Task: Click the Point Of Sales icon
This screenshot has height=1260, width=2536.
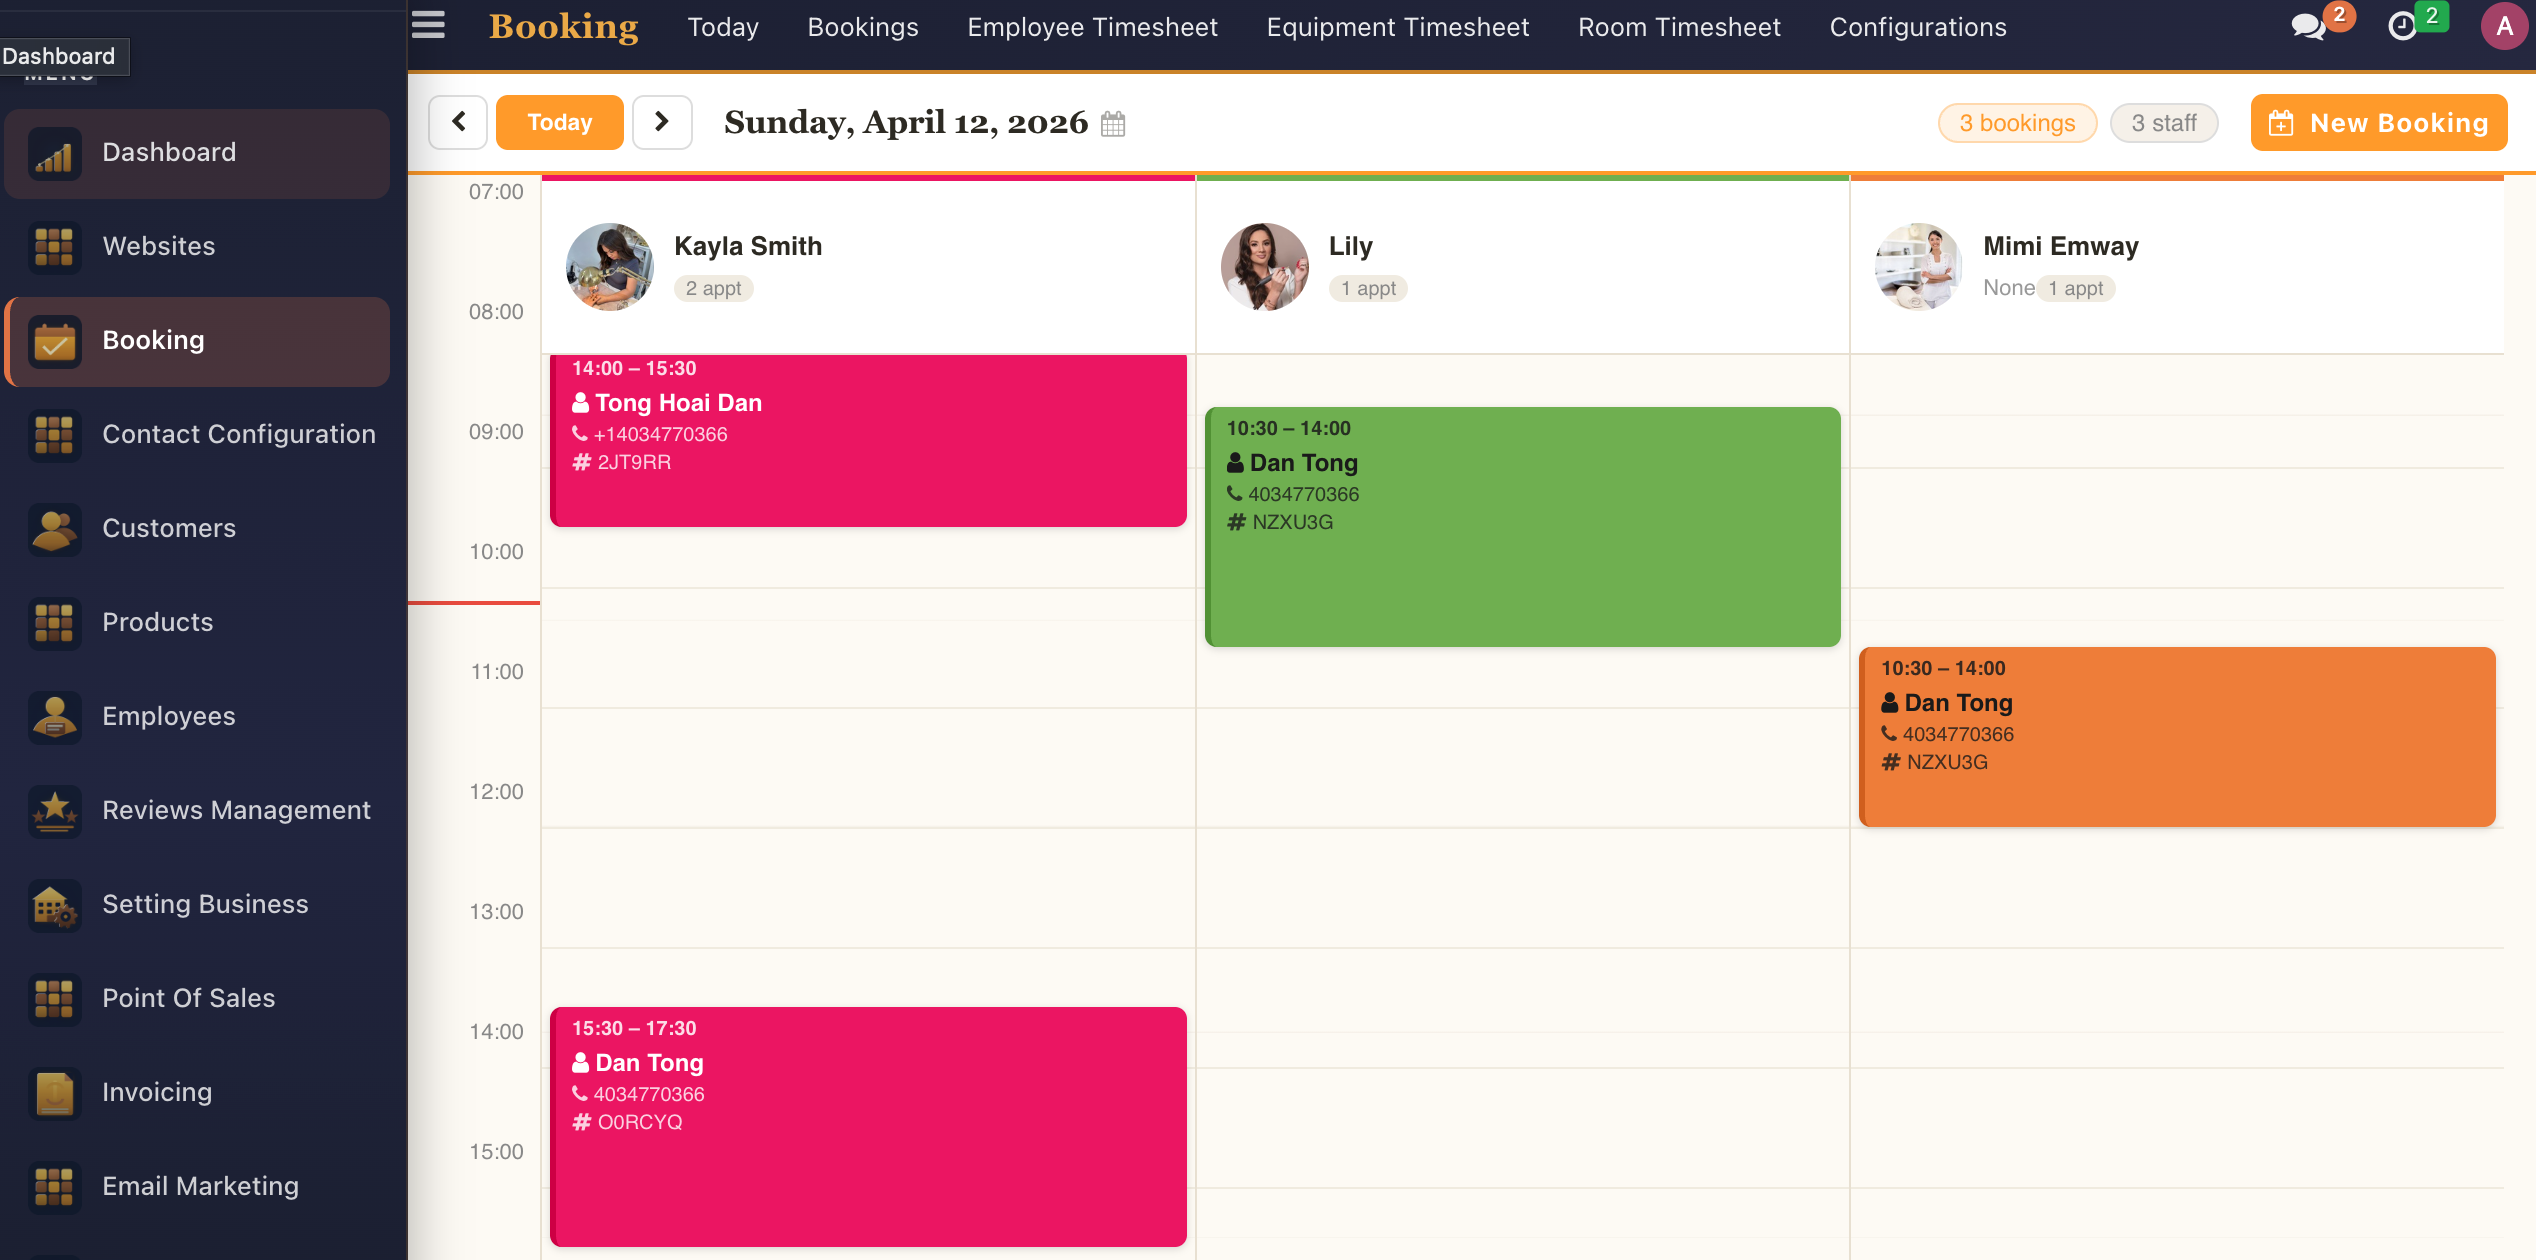Action: (54, 999)
